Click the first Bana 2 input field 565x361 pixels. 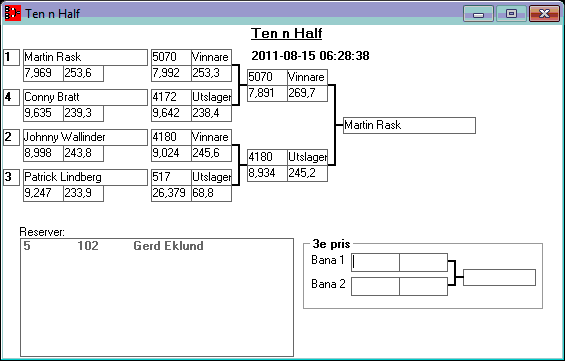pyautogui.click(x=375, y=286)
